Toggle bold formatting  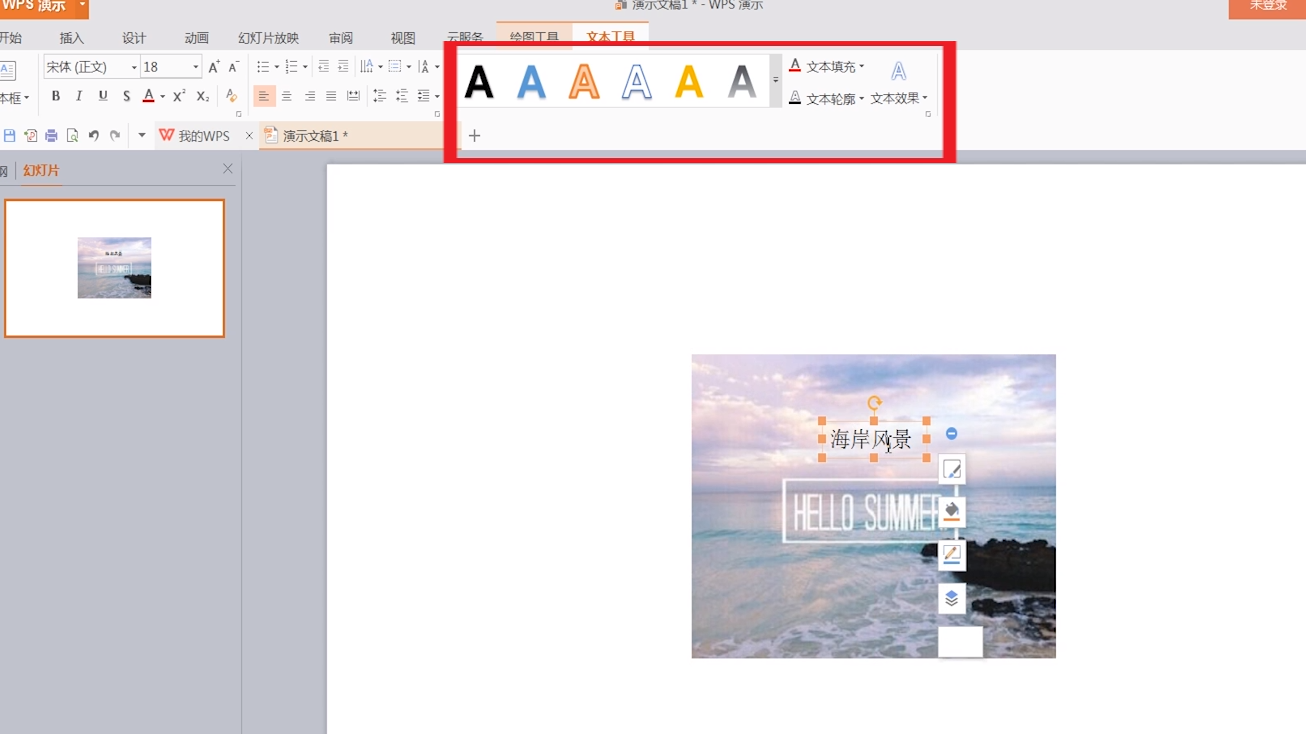56,96
